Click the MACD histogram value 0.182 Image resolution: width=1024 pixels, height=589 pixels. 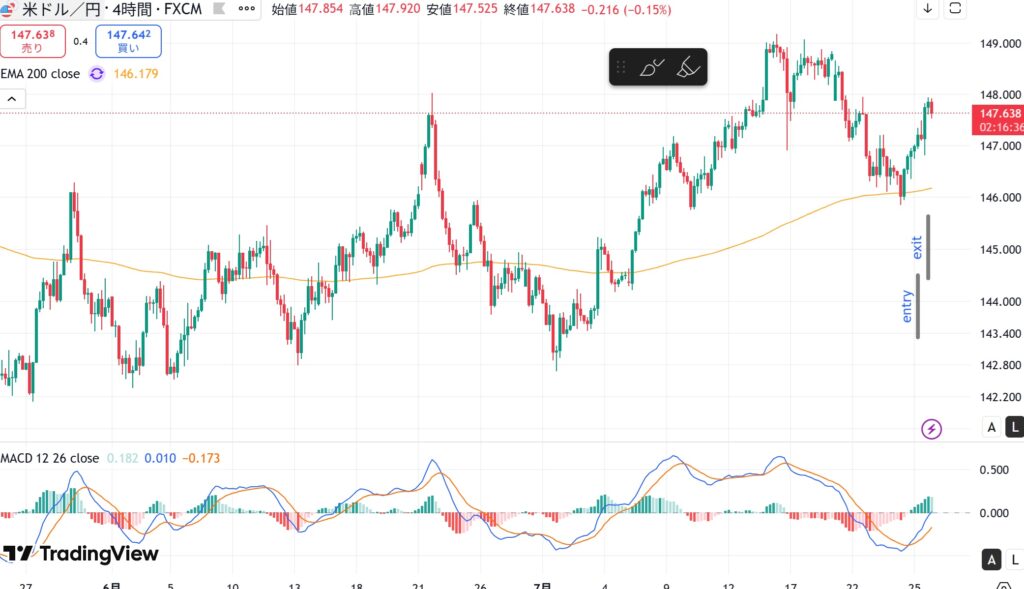(122, 458)
